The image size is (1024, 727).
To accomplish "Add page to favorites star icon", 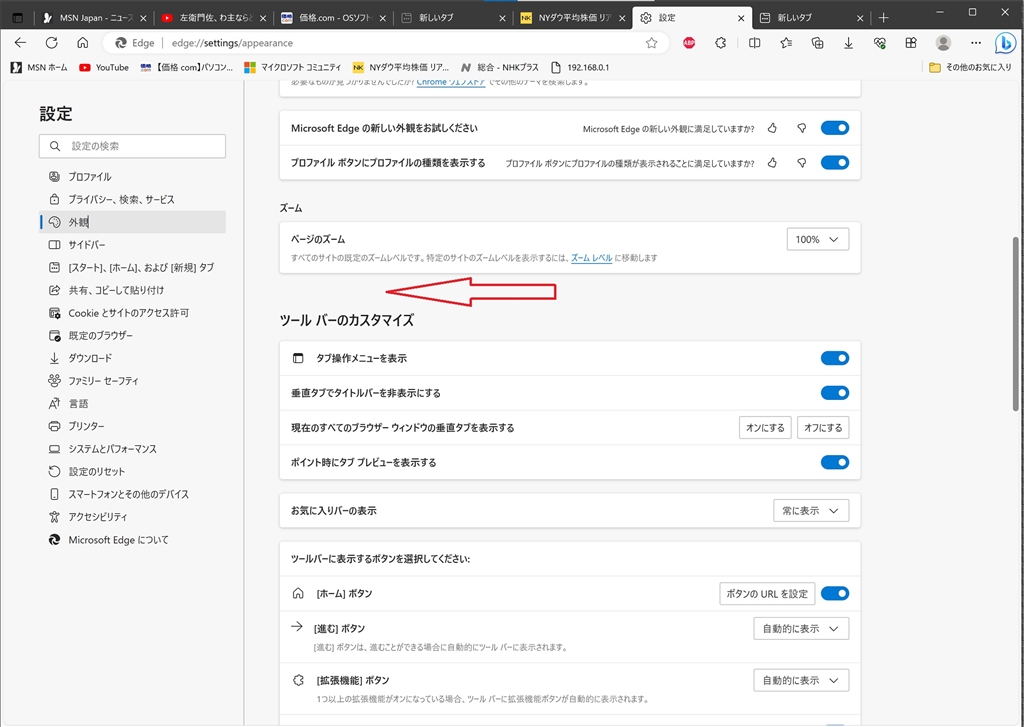I will click(651, 43).
